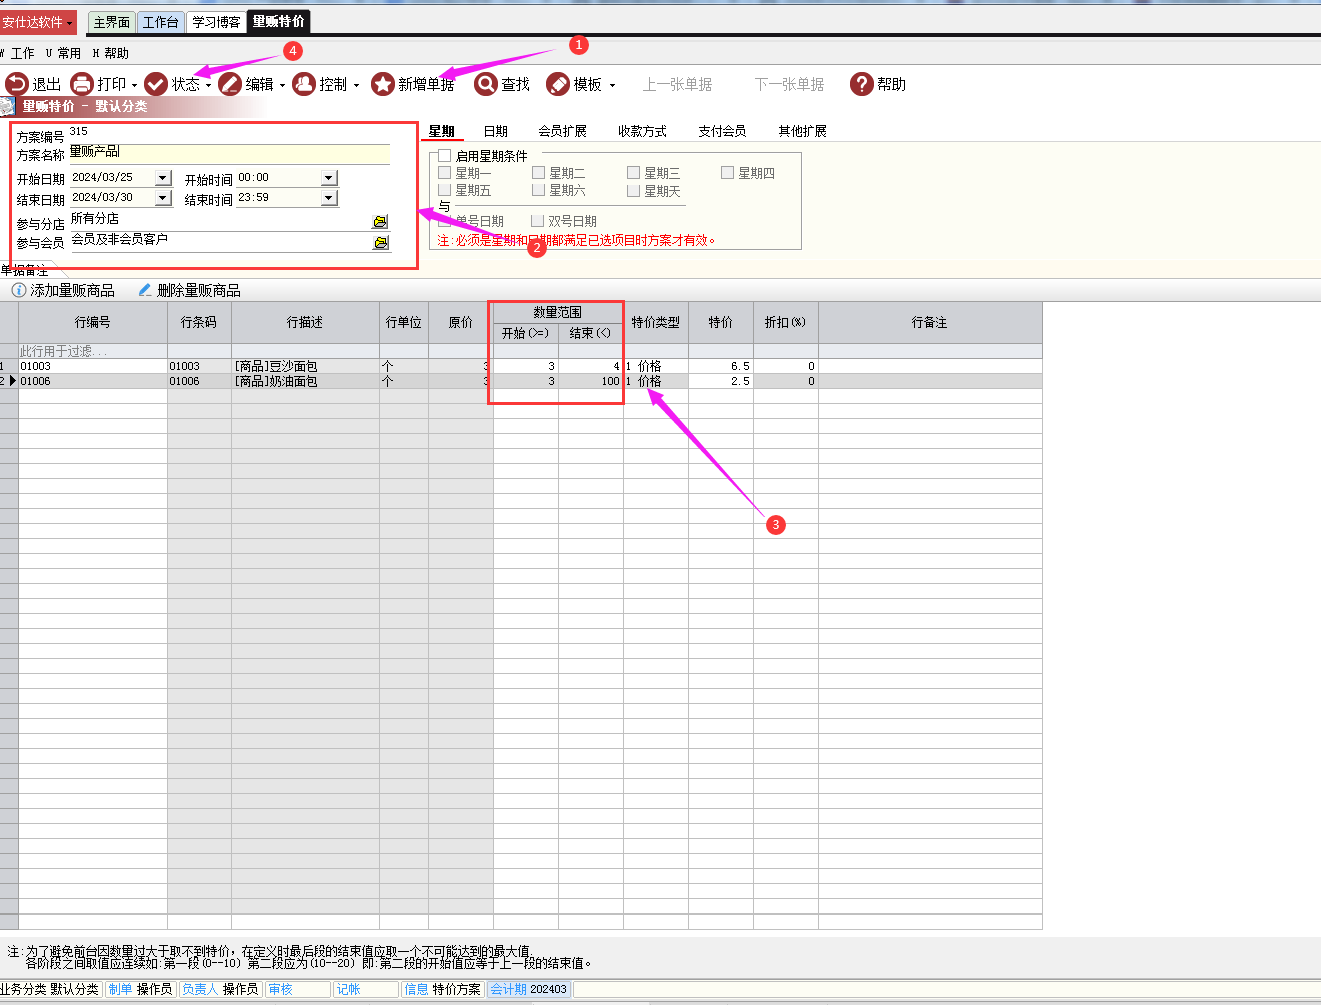Switch to the 其他扩展 tab
This screenshot has width=1321, height=1005.
[802, 131]
